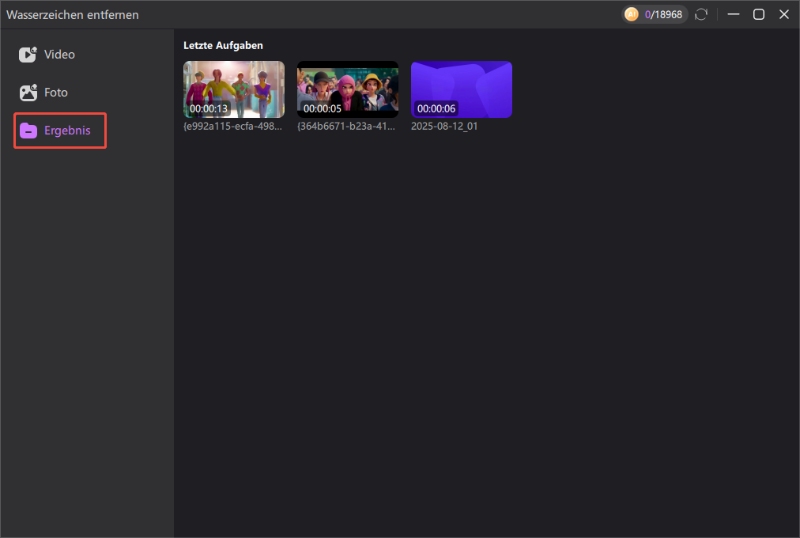Image resolution: width=800 pixels, height=538 pixels.
Task: Open the thumbnail with 00:00:05 duration
Action: click(348, 89)
